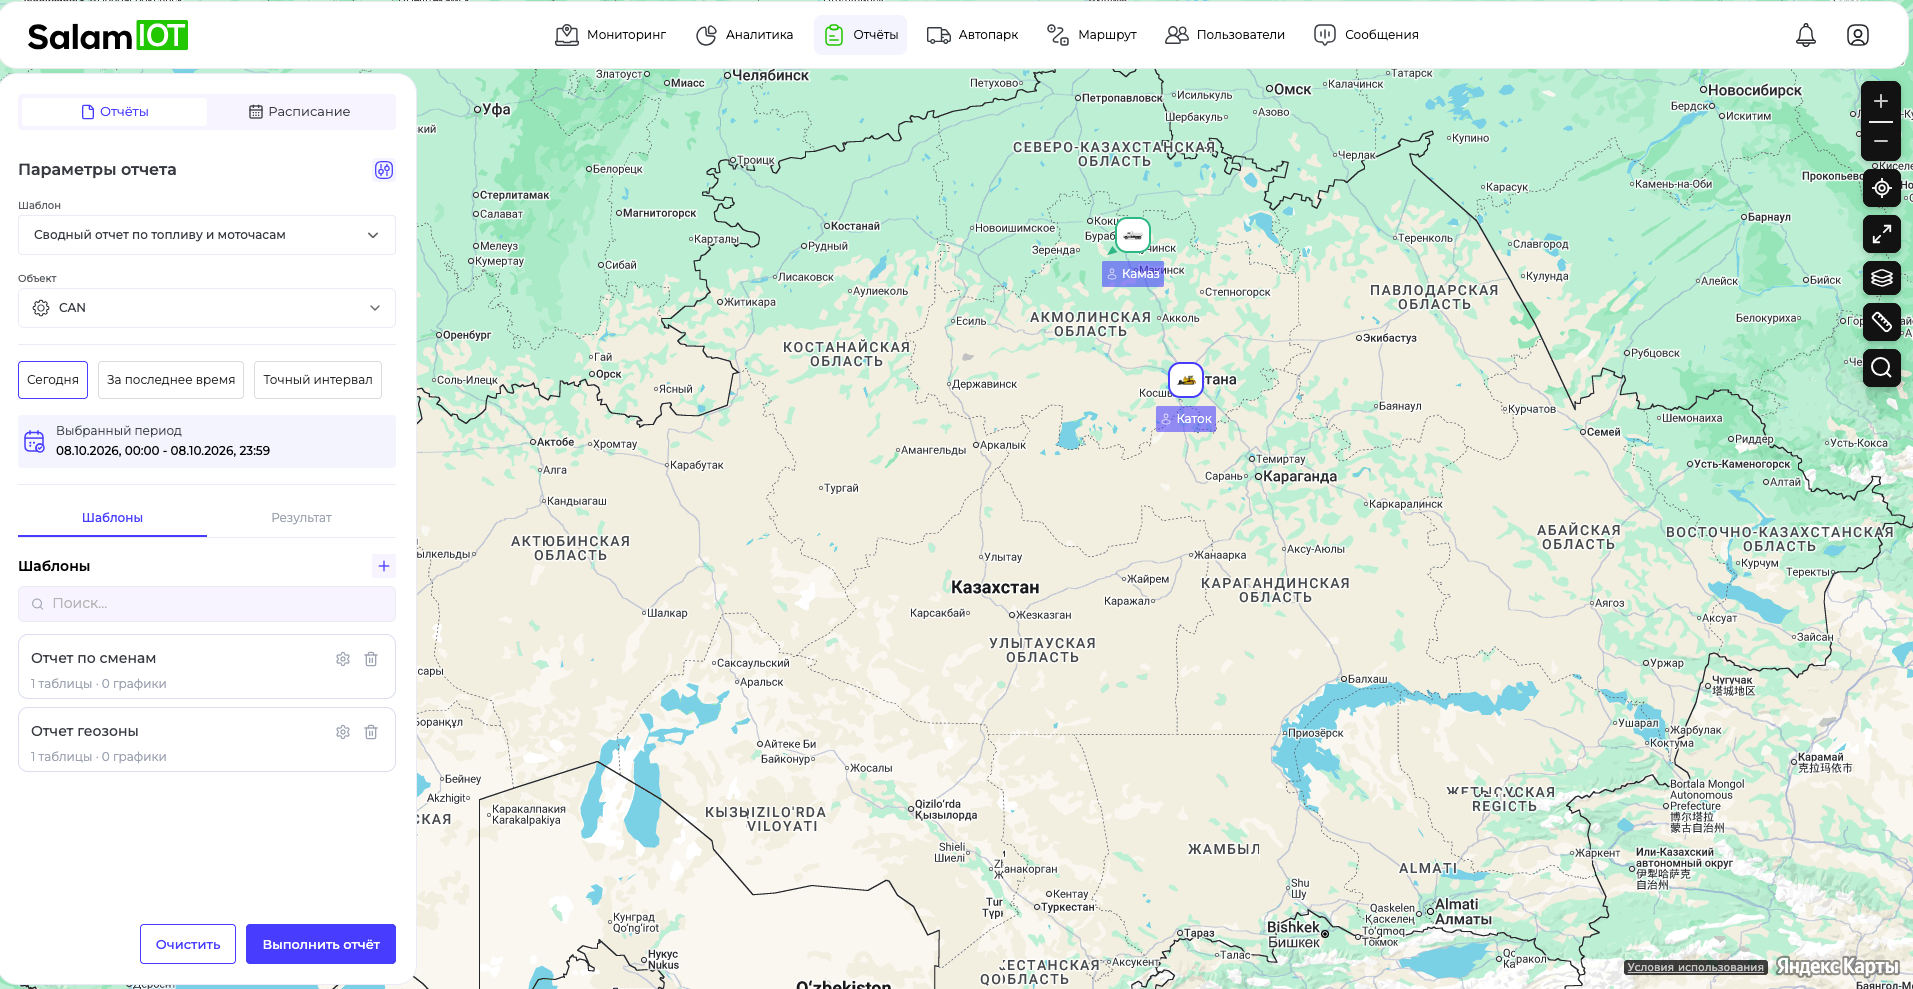Click the Каток label on map
The width and height of the screenshot is (1913, 989).
1186,419
